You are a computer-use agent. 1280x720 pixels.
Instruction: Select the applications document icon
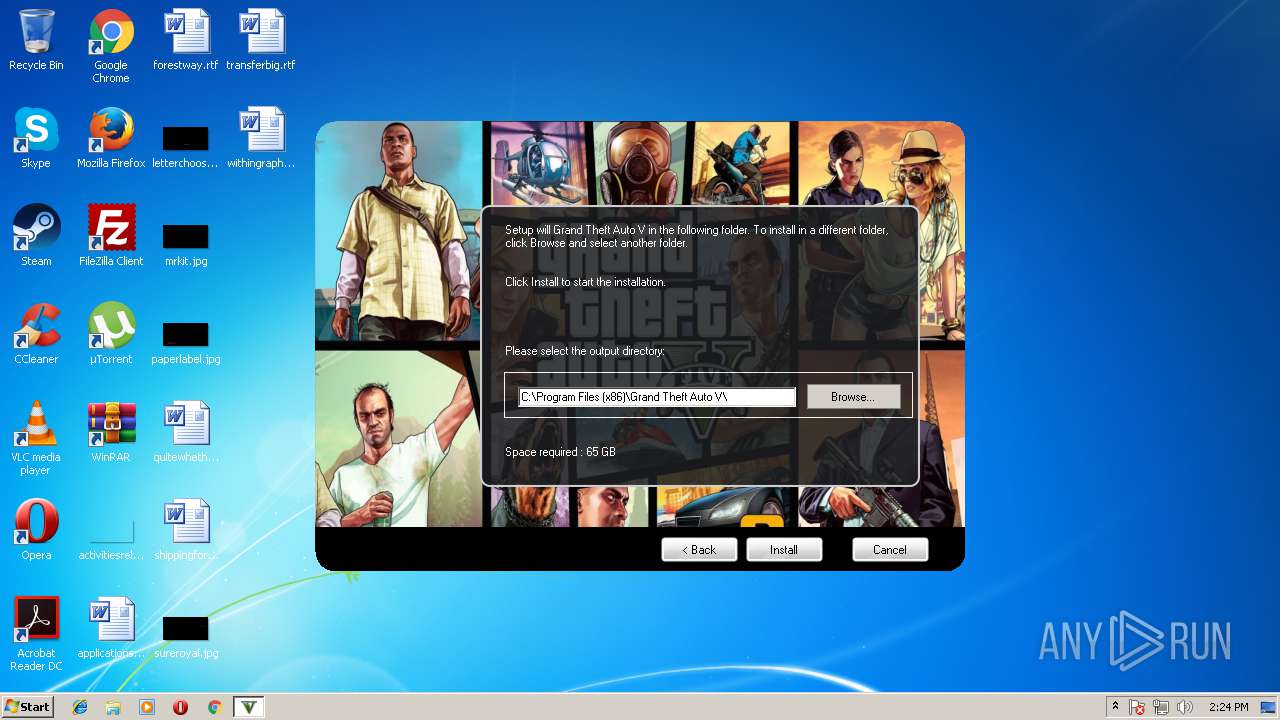[111, 628]
